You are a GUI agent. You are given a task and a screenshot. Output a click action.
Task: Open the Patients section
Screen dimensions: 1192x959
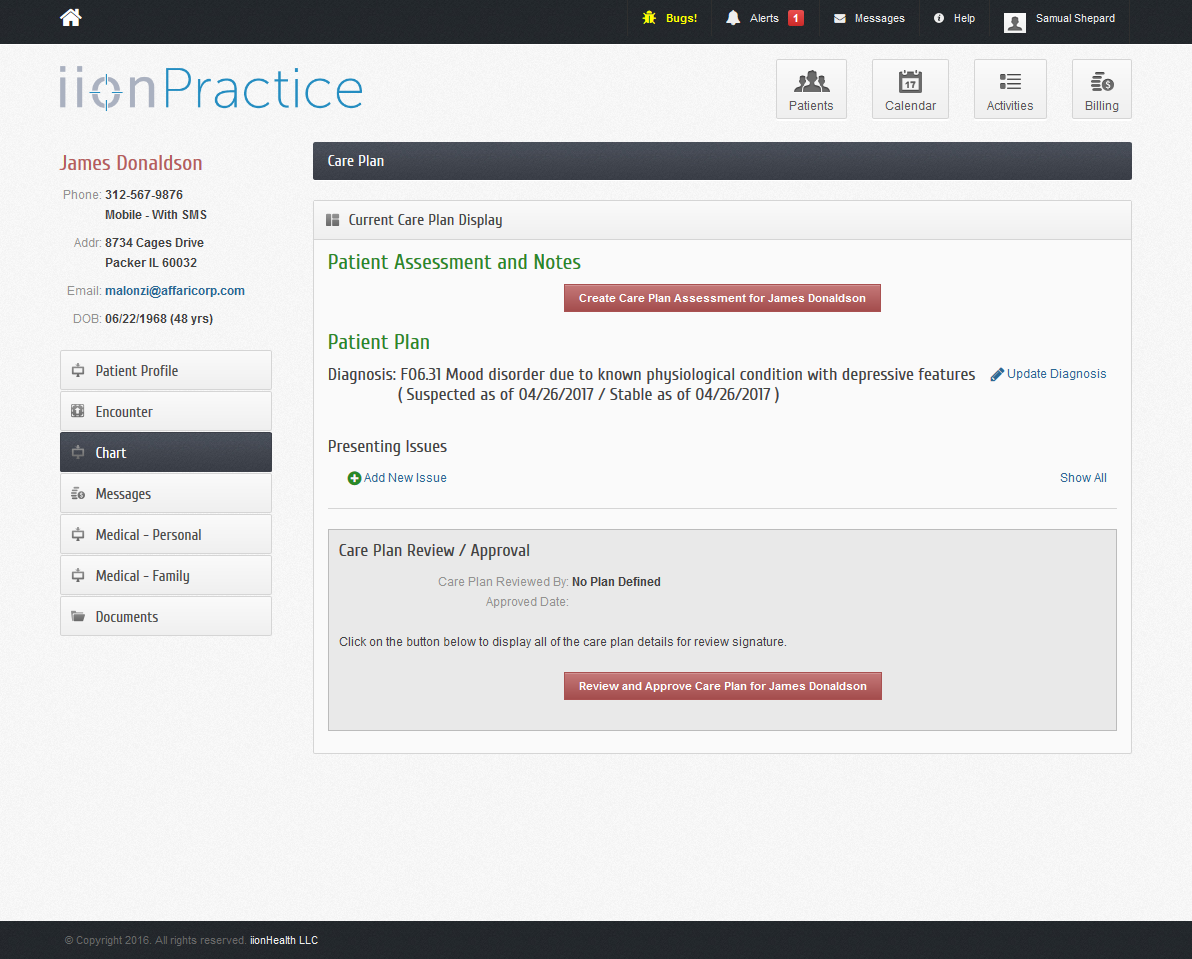coord(811,89)
